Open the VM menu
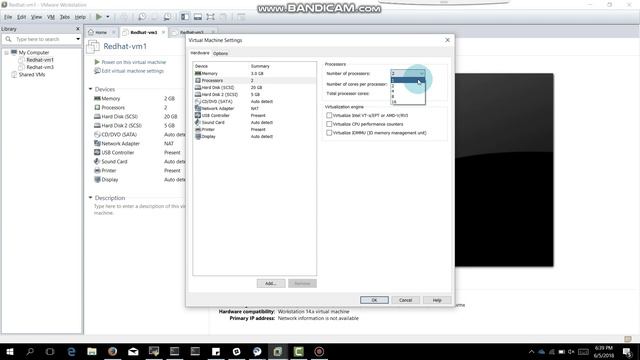 (51, 17)
